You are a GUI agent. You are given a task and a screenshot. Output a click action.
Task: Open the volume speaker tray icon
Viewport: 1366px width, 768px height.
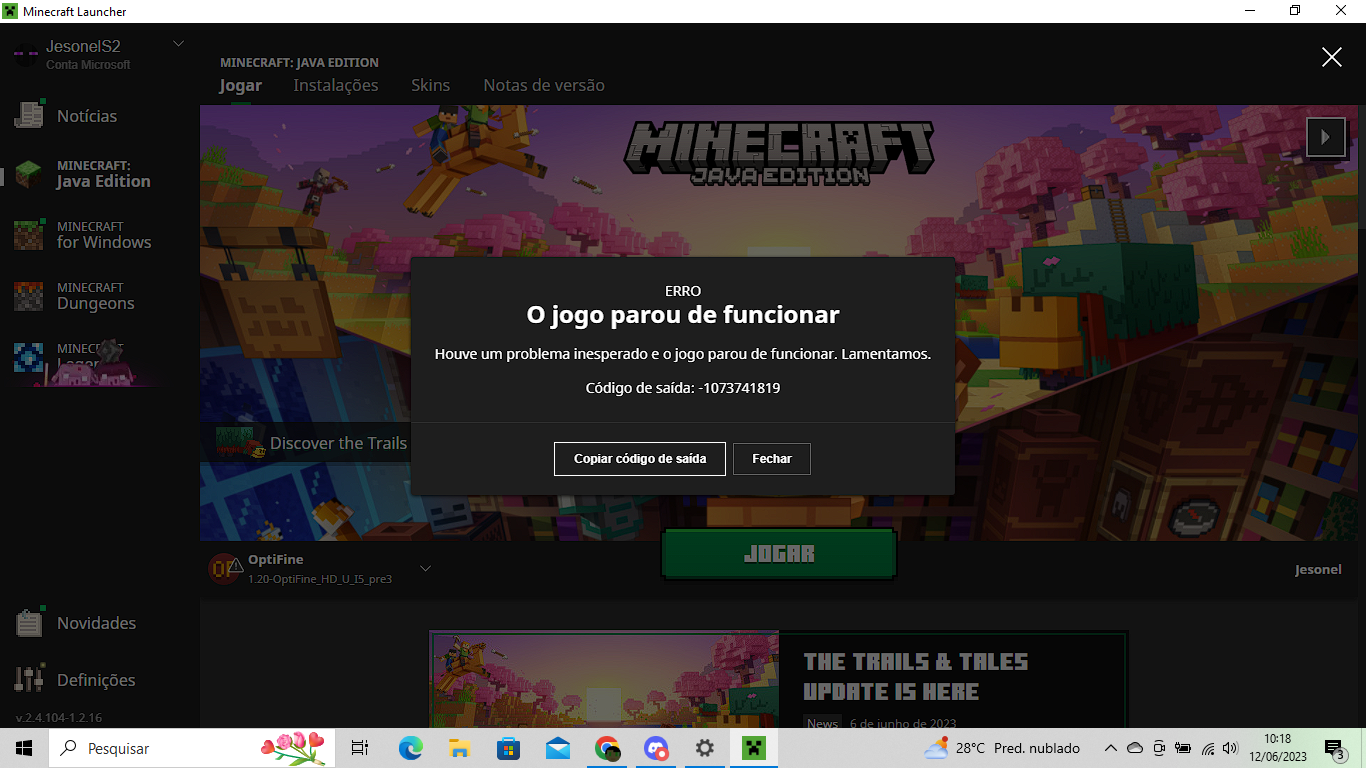(1230, 748)
